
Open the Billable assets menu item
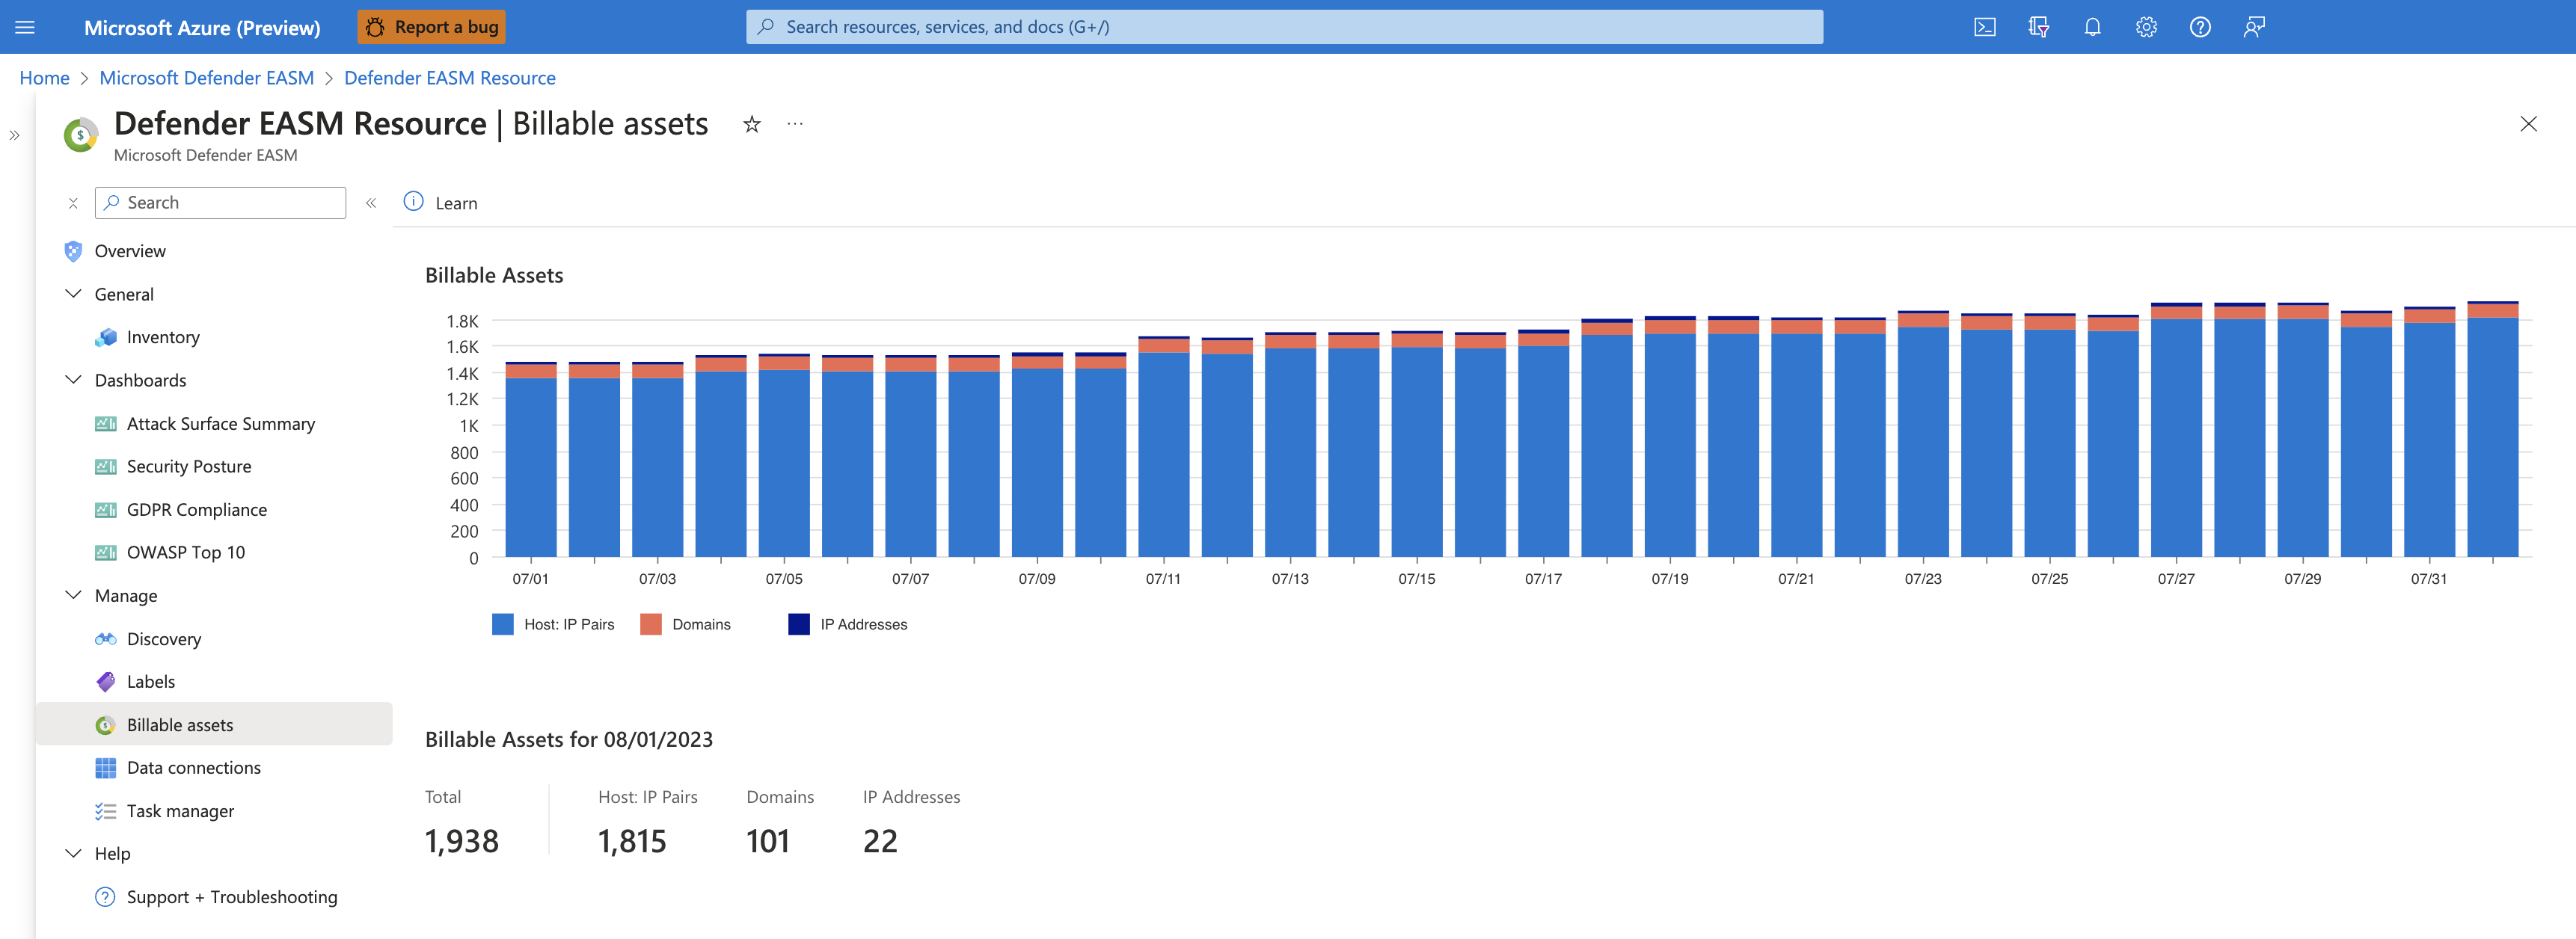[181, 724]
